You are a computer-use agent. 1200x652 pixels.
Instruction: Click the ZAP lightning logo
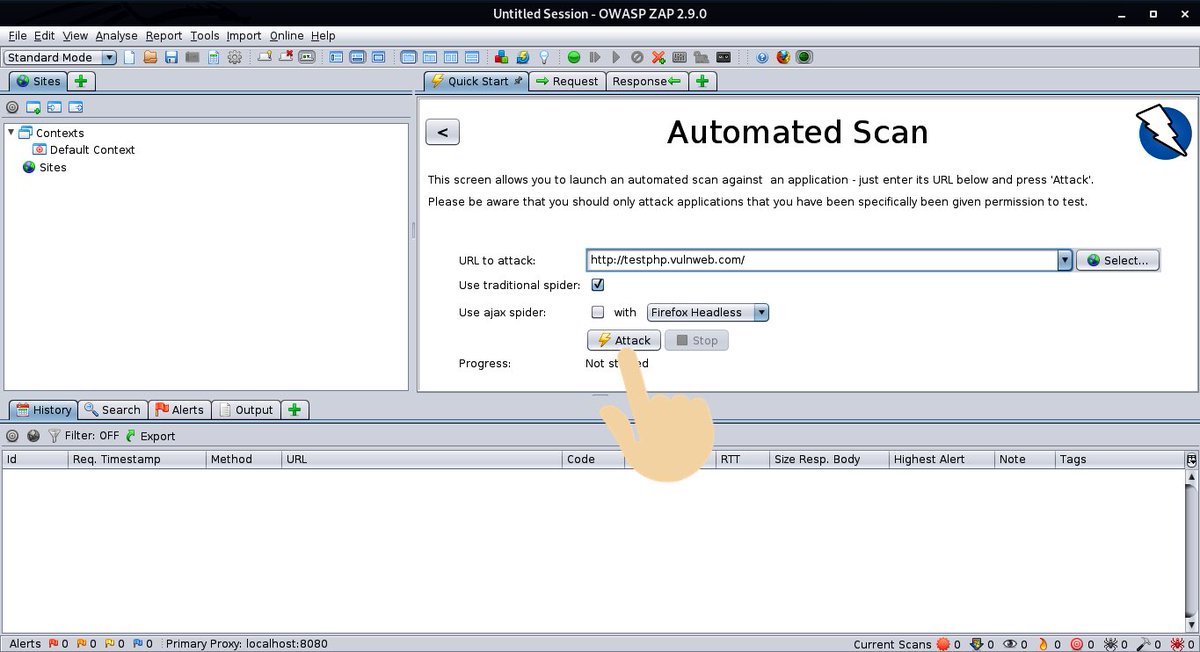click(1165, 132)
